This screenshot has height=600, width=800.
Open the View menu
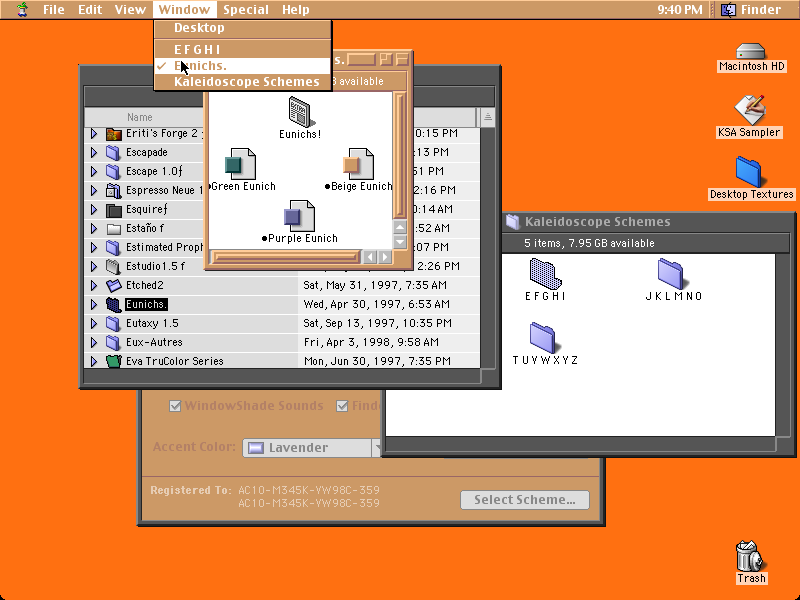point(130,9)
